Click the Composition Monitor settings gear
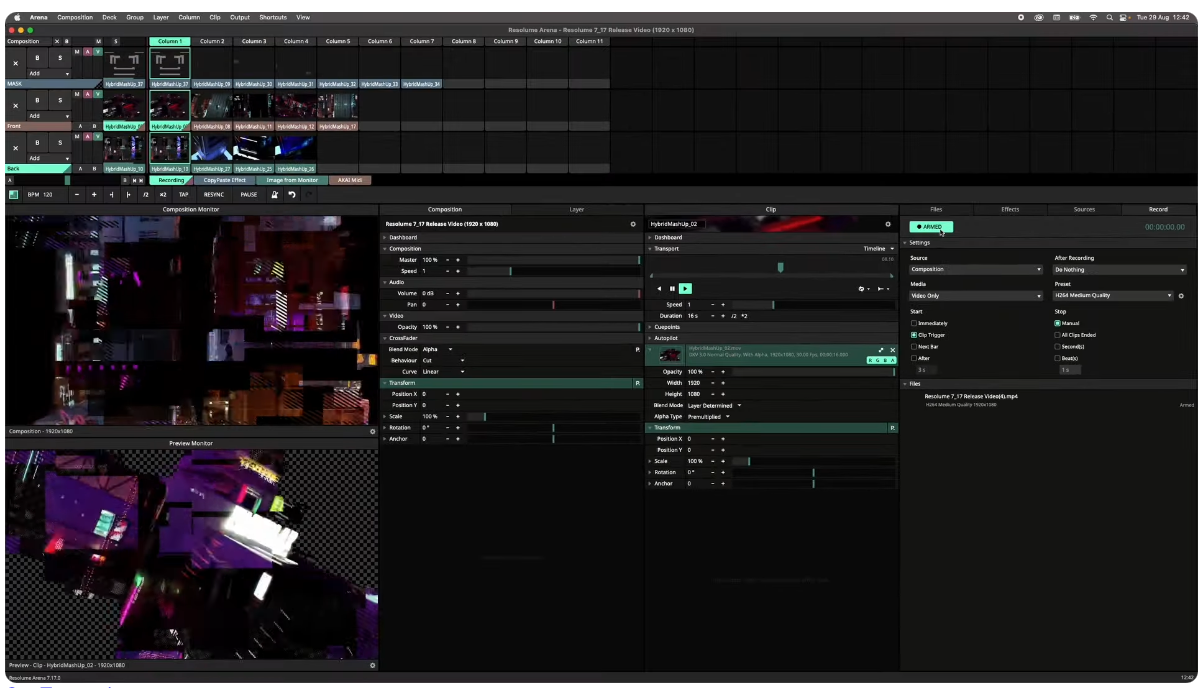This screenshot has width=1200, height=688. tap(373, 431)
